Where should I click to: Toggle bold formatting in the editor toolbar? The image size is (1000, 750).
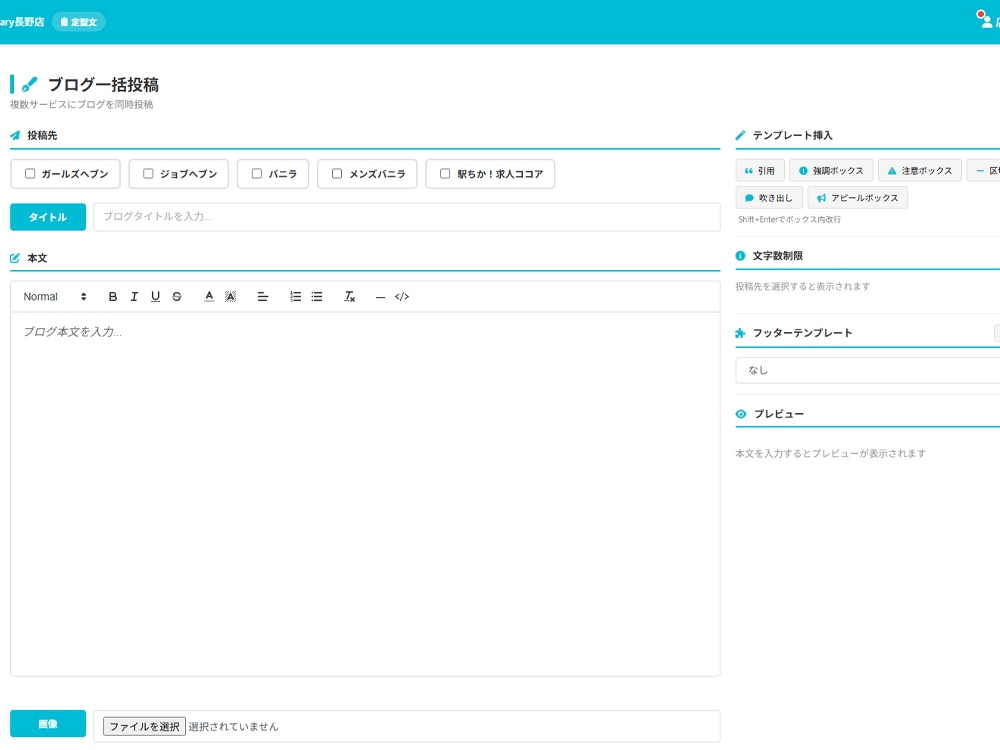[113, 297]
